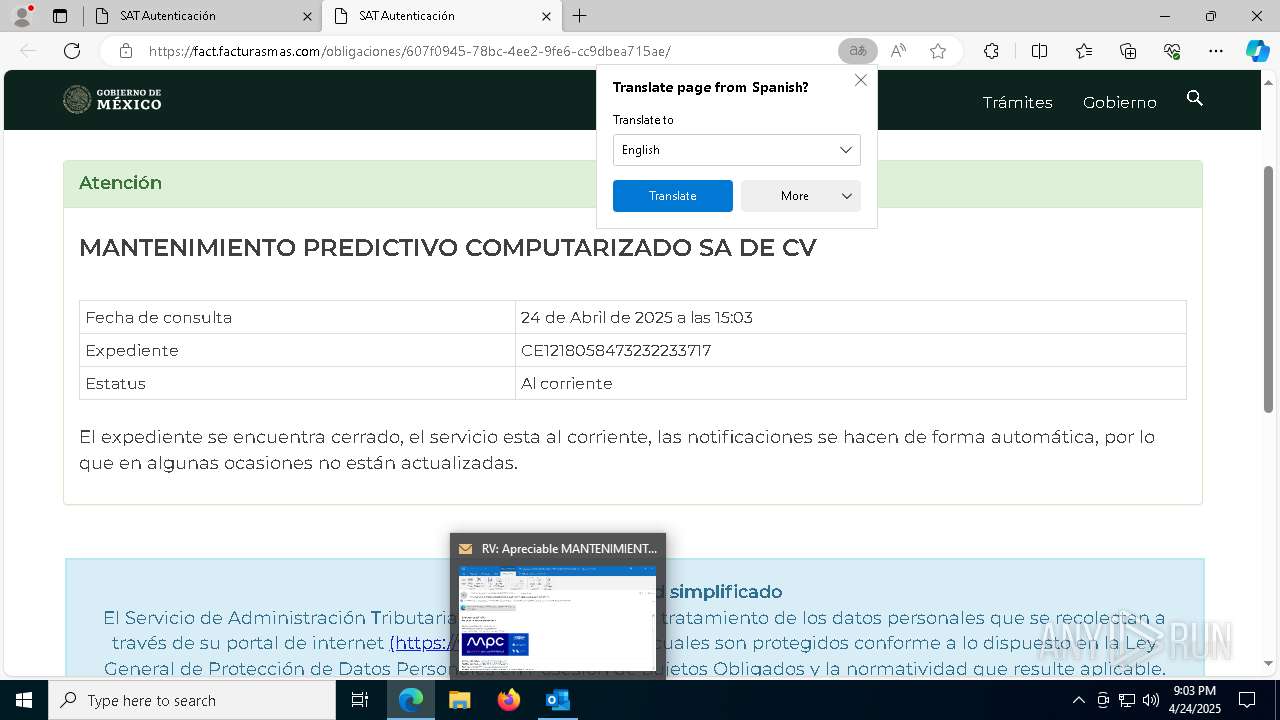The image size is (1280, 720).
Task: Click the Fecha de consulta cell
Action: click(297, 317)
